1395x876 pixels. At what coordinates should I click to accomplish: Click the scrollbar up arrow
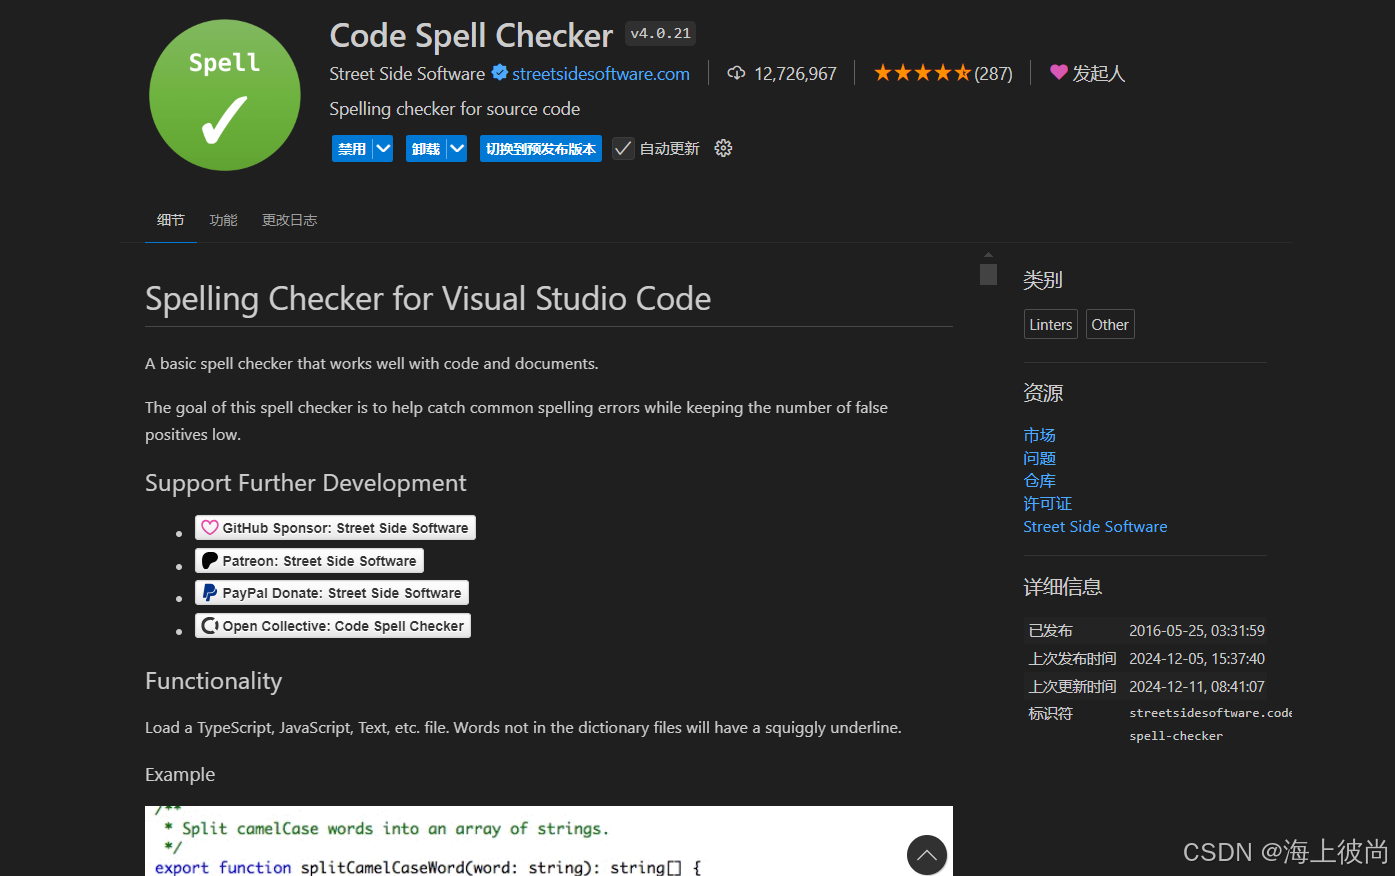[988, 255]
